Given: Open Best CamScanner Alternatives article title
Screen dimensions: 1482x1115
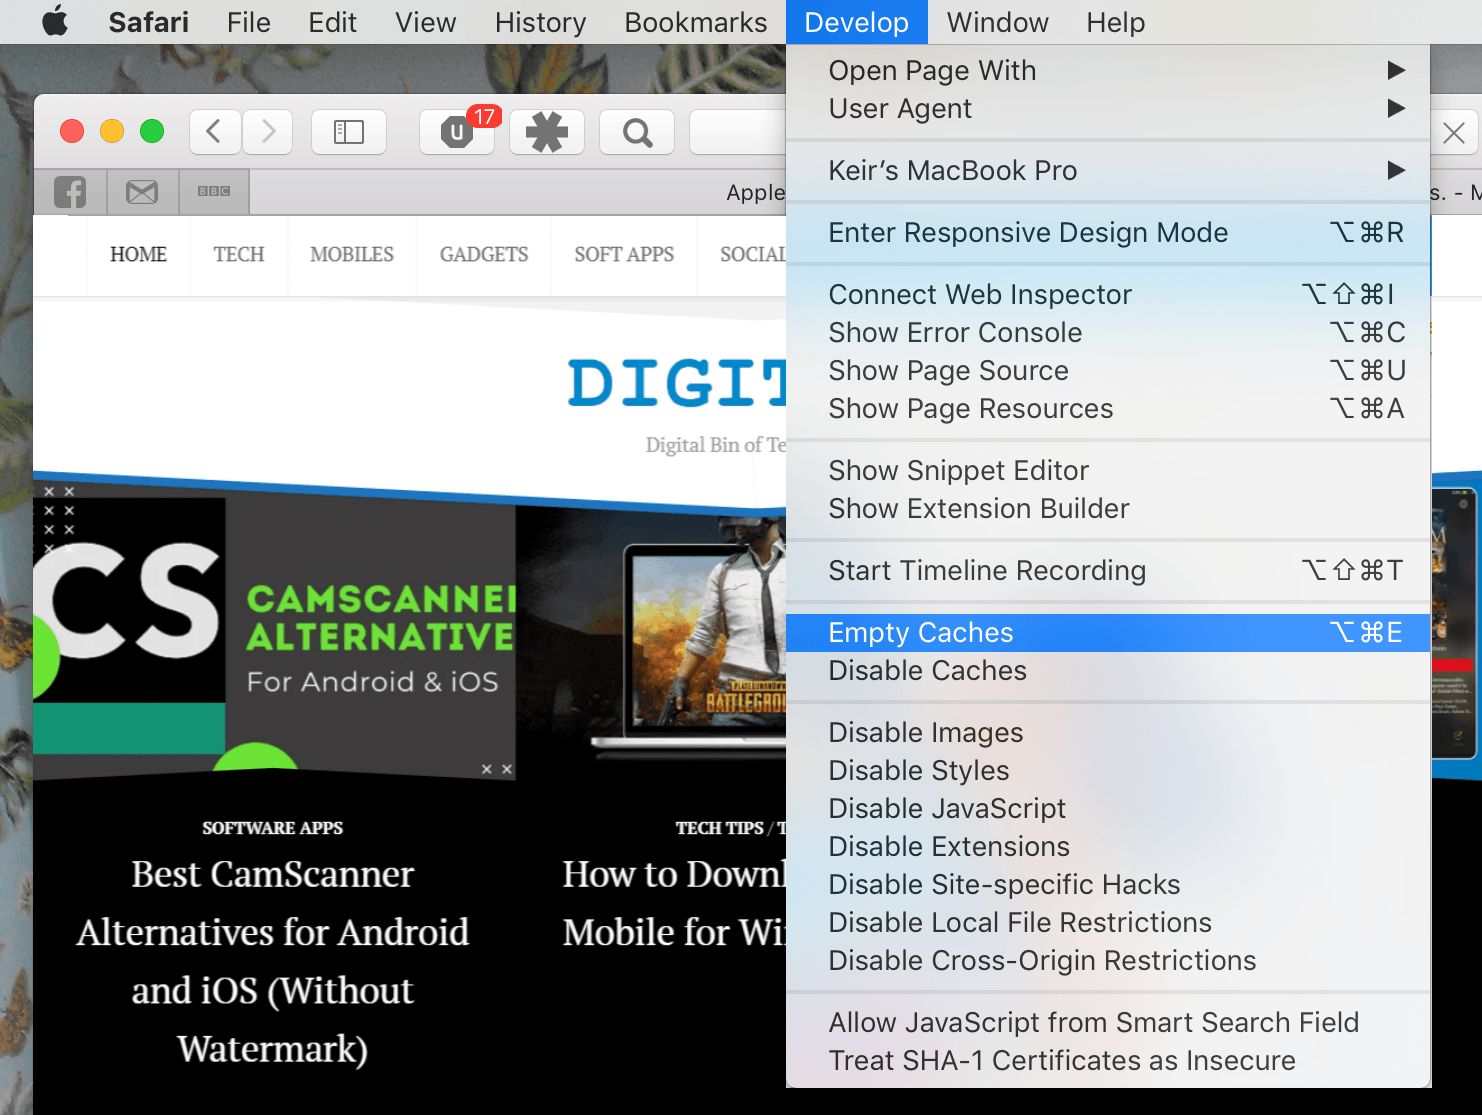Looking at the screenshot, I should (x=273, y=961).
